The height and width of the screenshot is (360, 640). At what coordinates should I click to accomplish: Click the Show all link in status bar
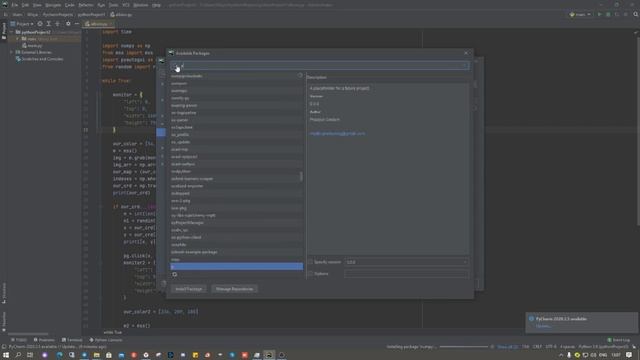(x=507, y=347)
